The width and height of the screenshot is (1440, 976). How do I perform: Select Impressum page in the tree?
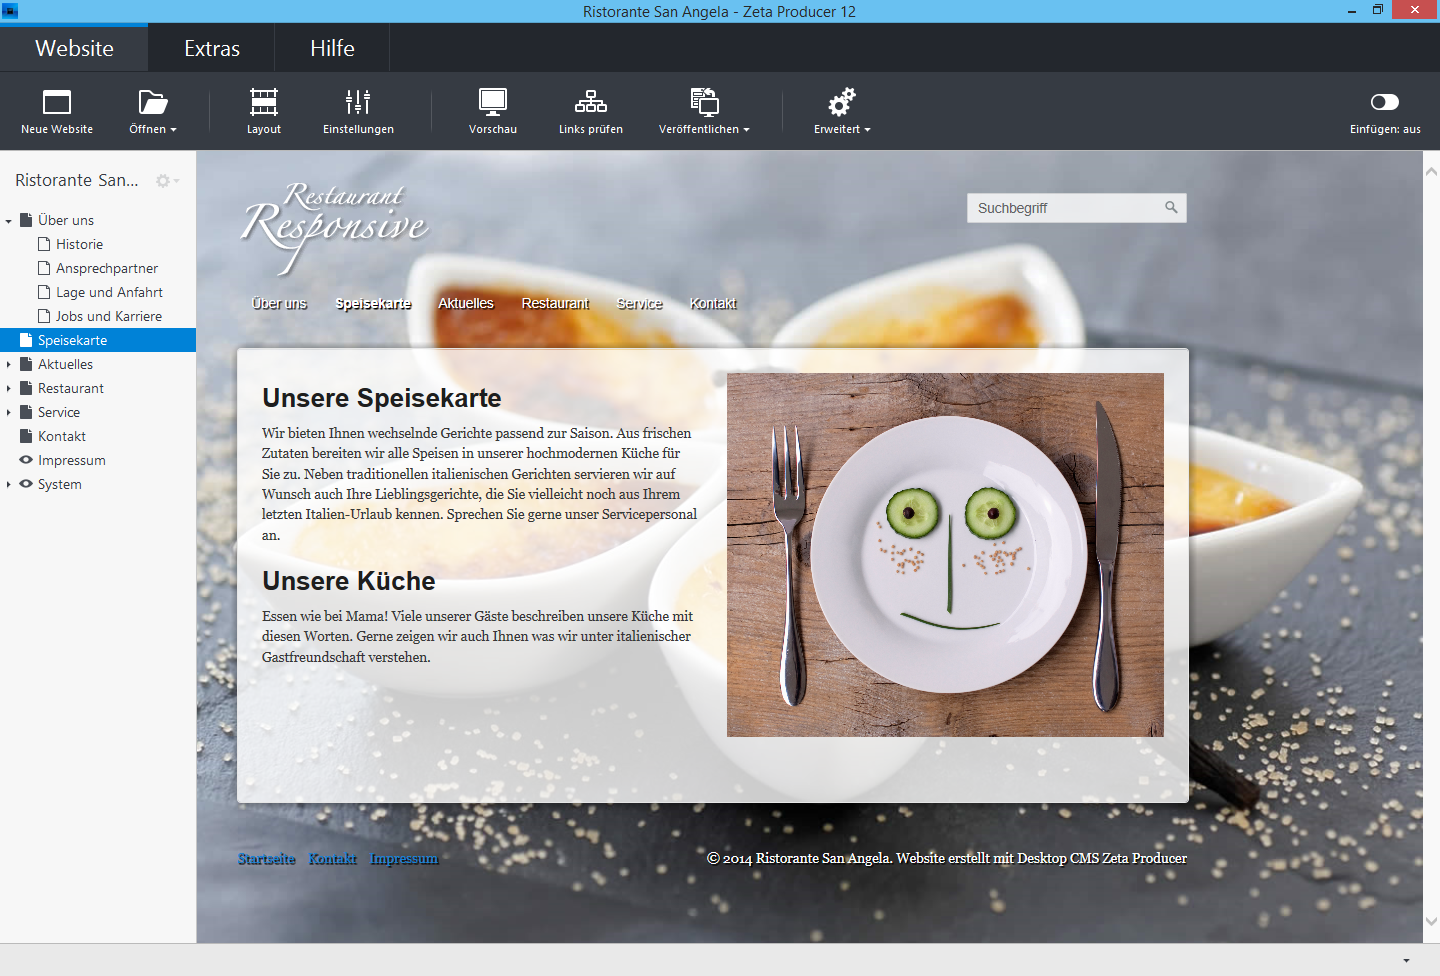(71, 460)
